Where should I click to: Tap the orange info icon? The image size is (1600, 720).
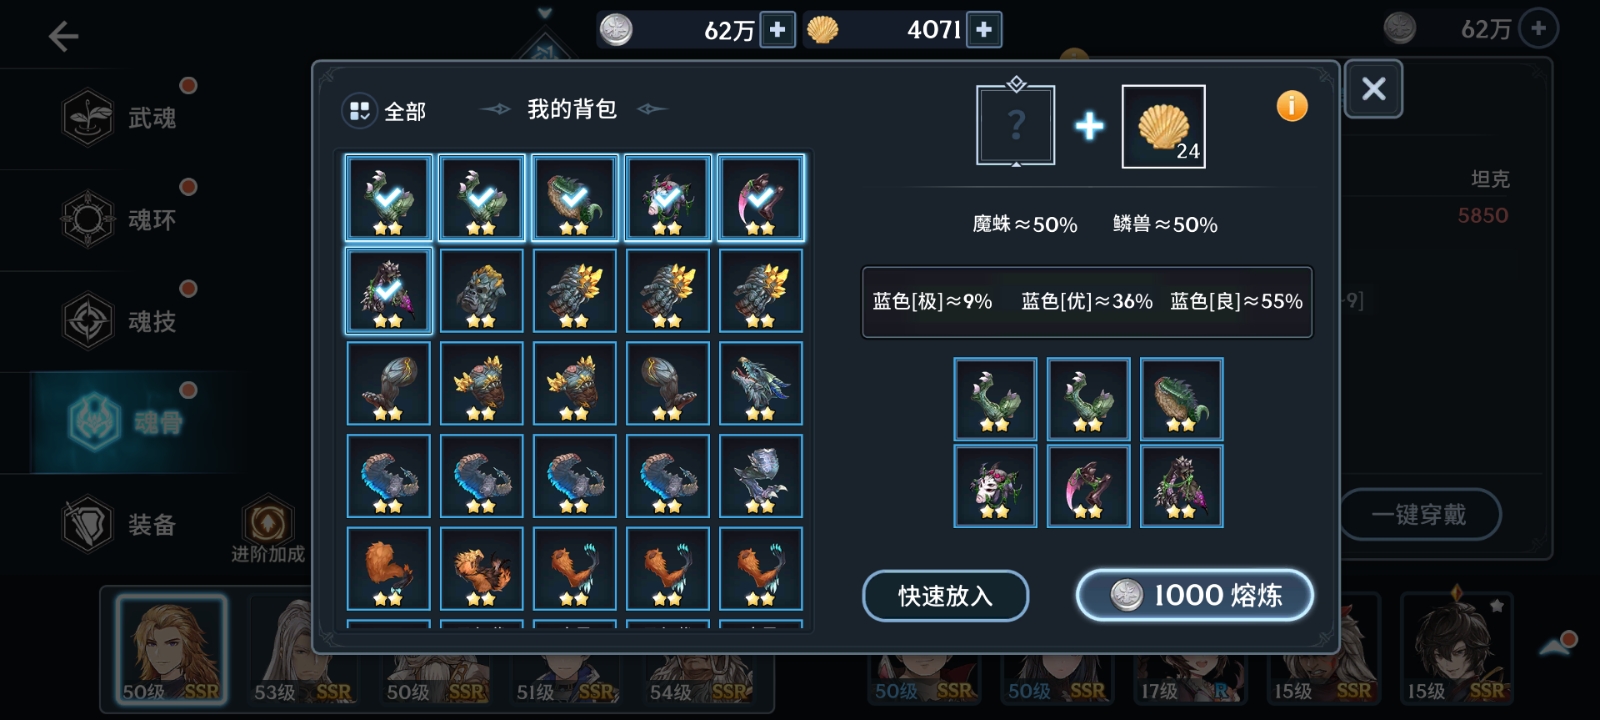coord(1292,106)
